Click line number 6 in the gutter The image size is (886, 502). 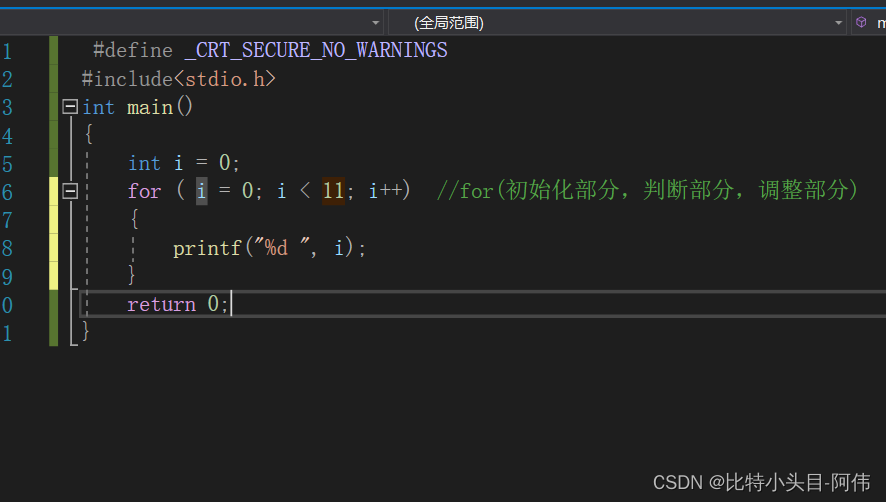coord(7,192)
